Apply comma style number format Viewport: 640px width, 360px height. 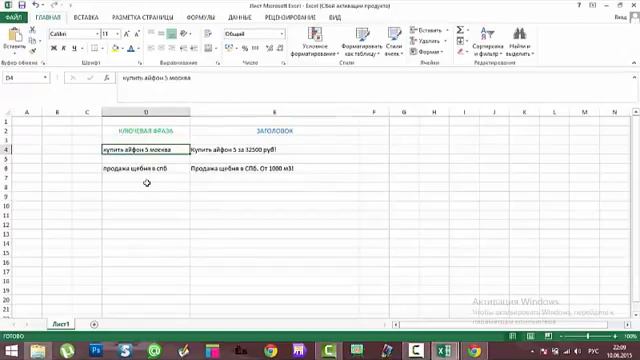(255, 48)
